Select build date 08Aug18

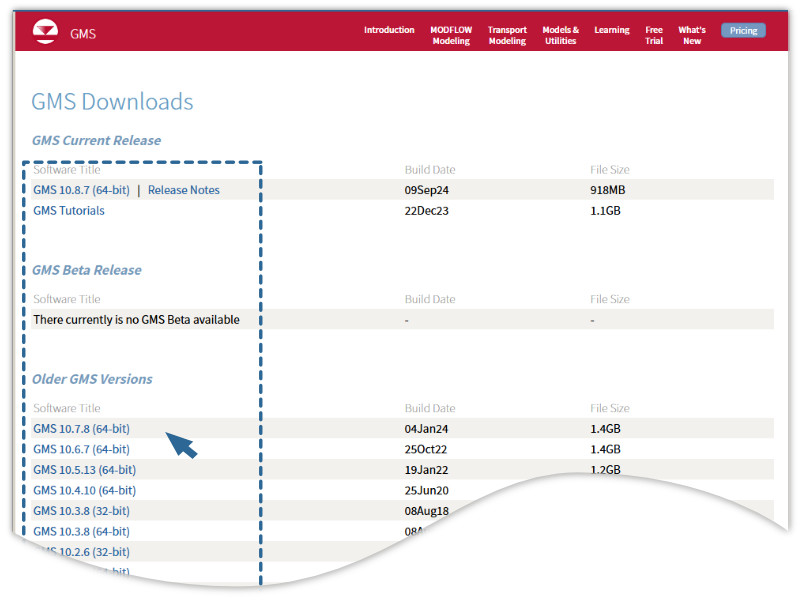[427, 511]
